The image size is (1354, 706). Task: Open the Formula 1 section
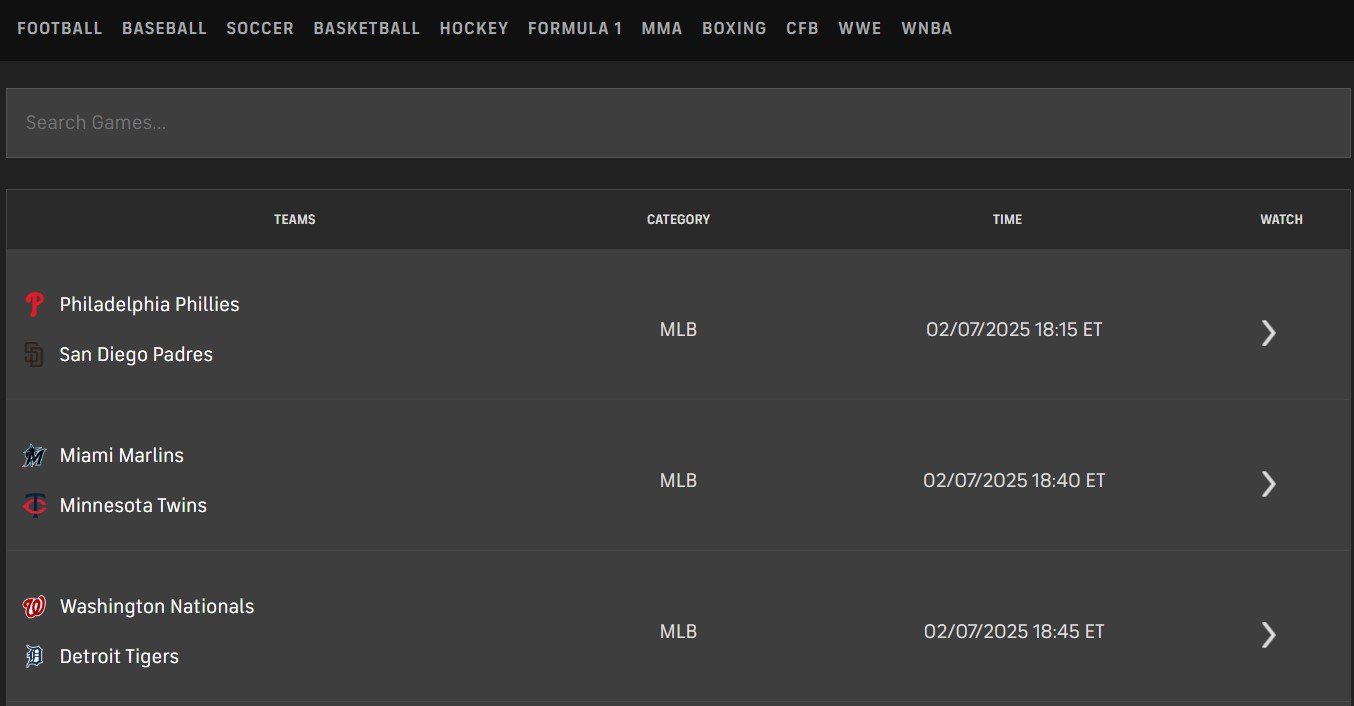[575, 28]
